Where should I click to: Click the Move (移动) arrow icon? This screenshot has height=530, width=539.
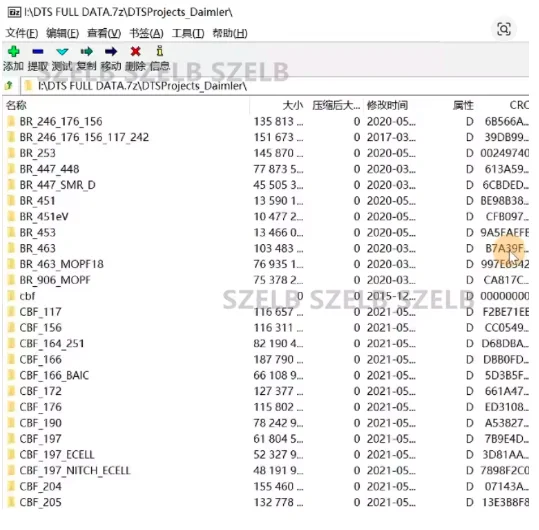pyautogui.click(x=111, y=52)
